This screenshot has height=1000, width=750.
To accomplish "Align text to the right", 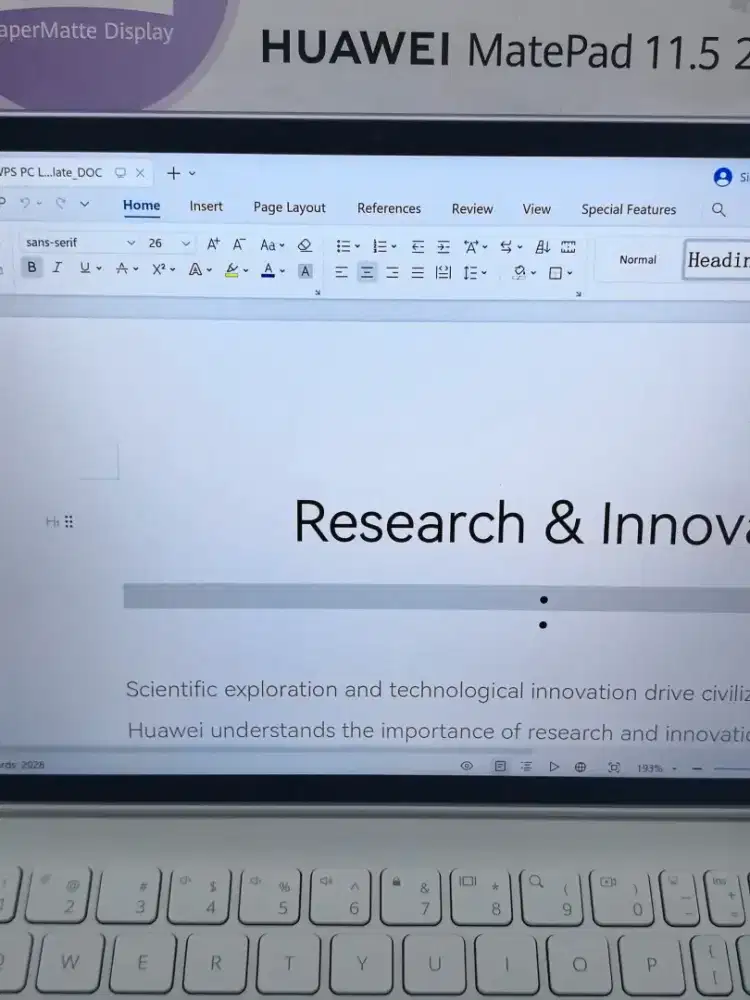I will (392, 273).
